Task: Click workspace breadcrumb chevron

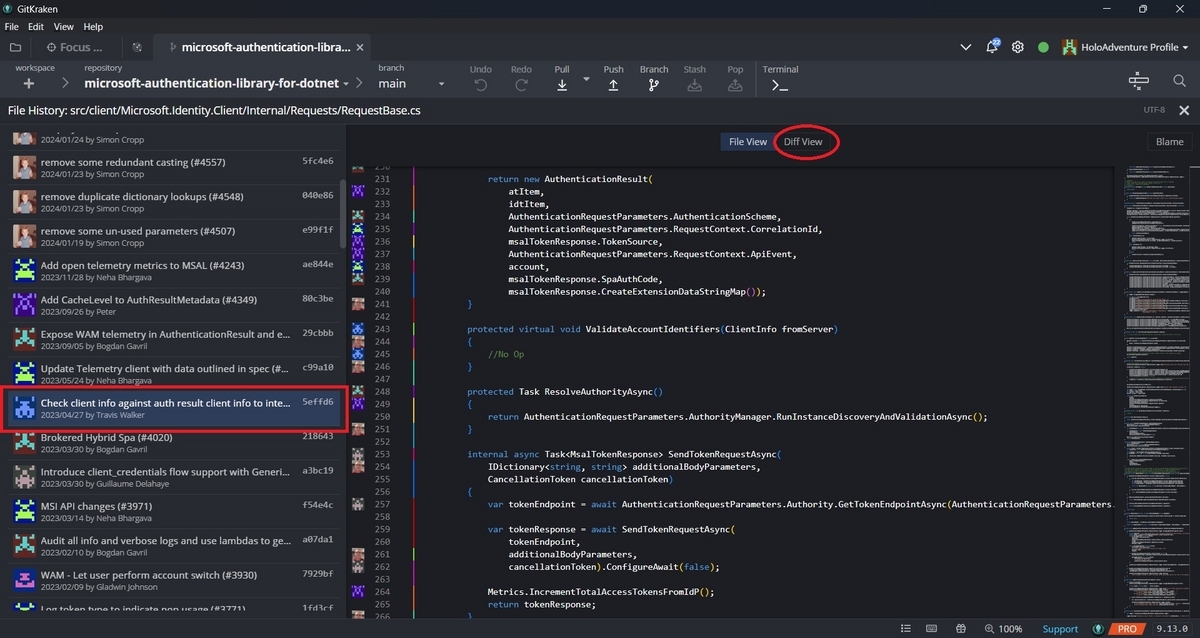Action: pos(65,84)
